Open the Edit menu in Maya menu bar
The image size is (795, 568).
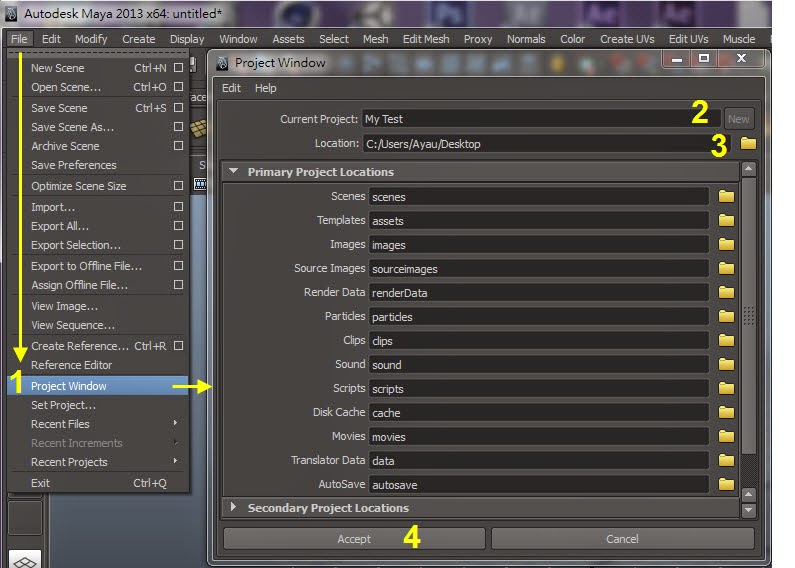point(51,39)
